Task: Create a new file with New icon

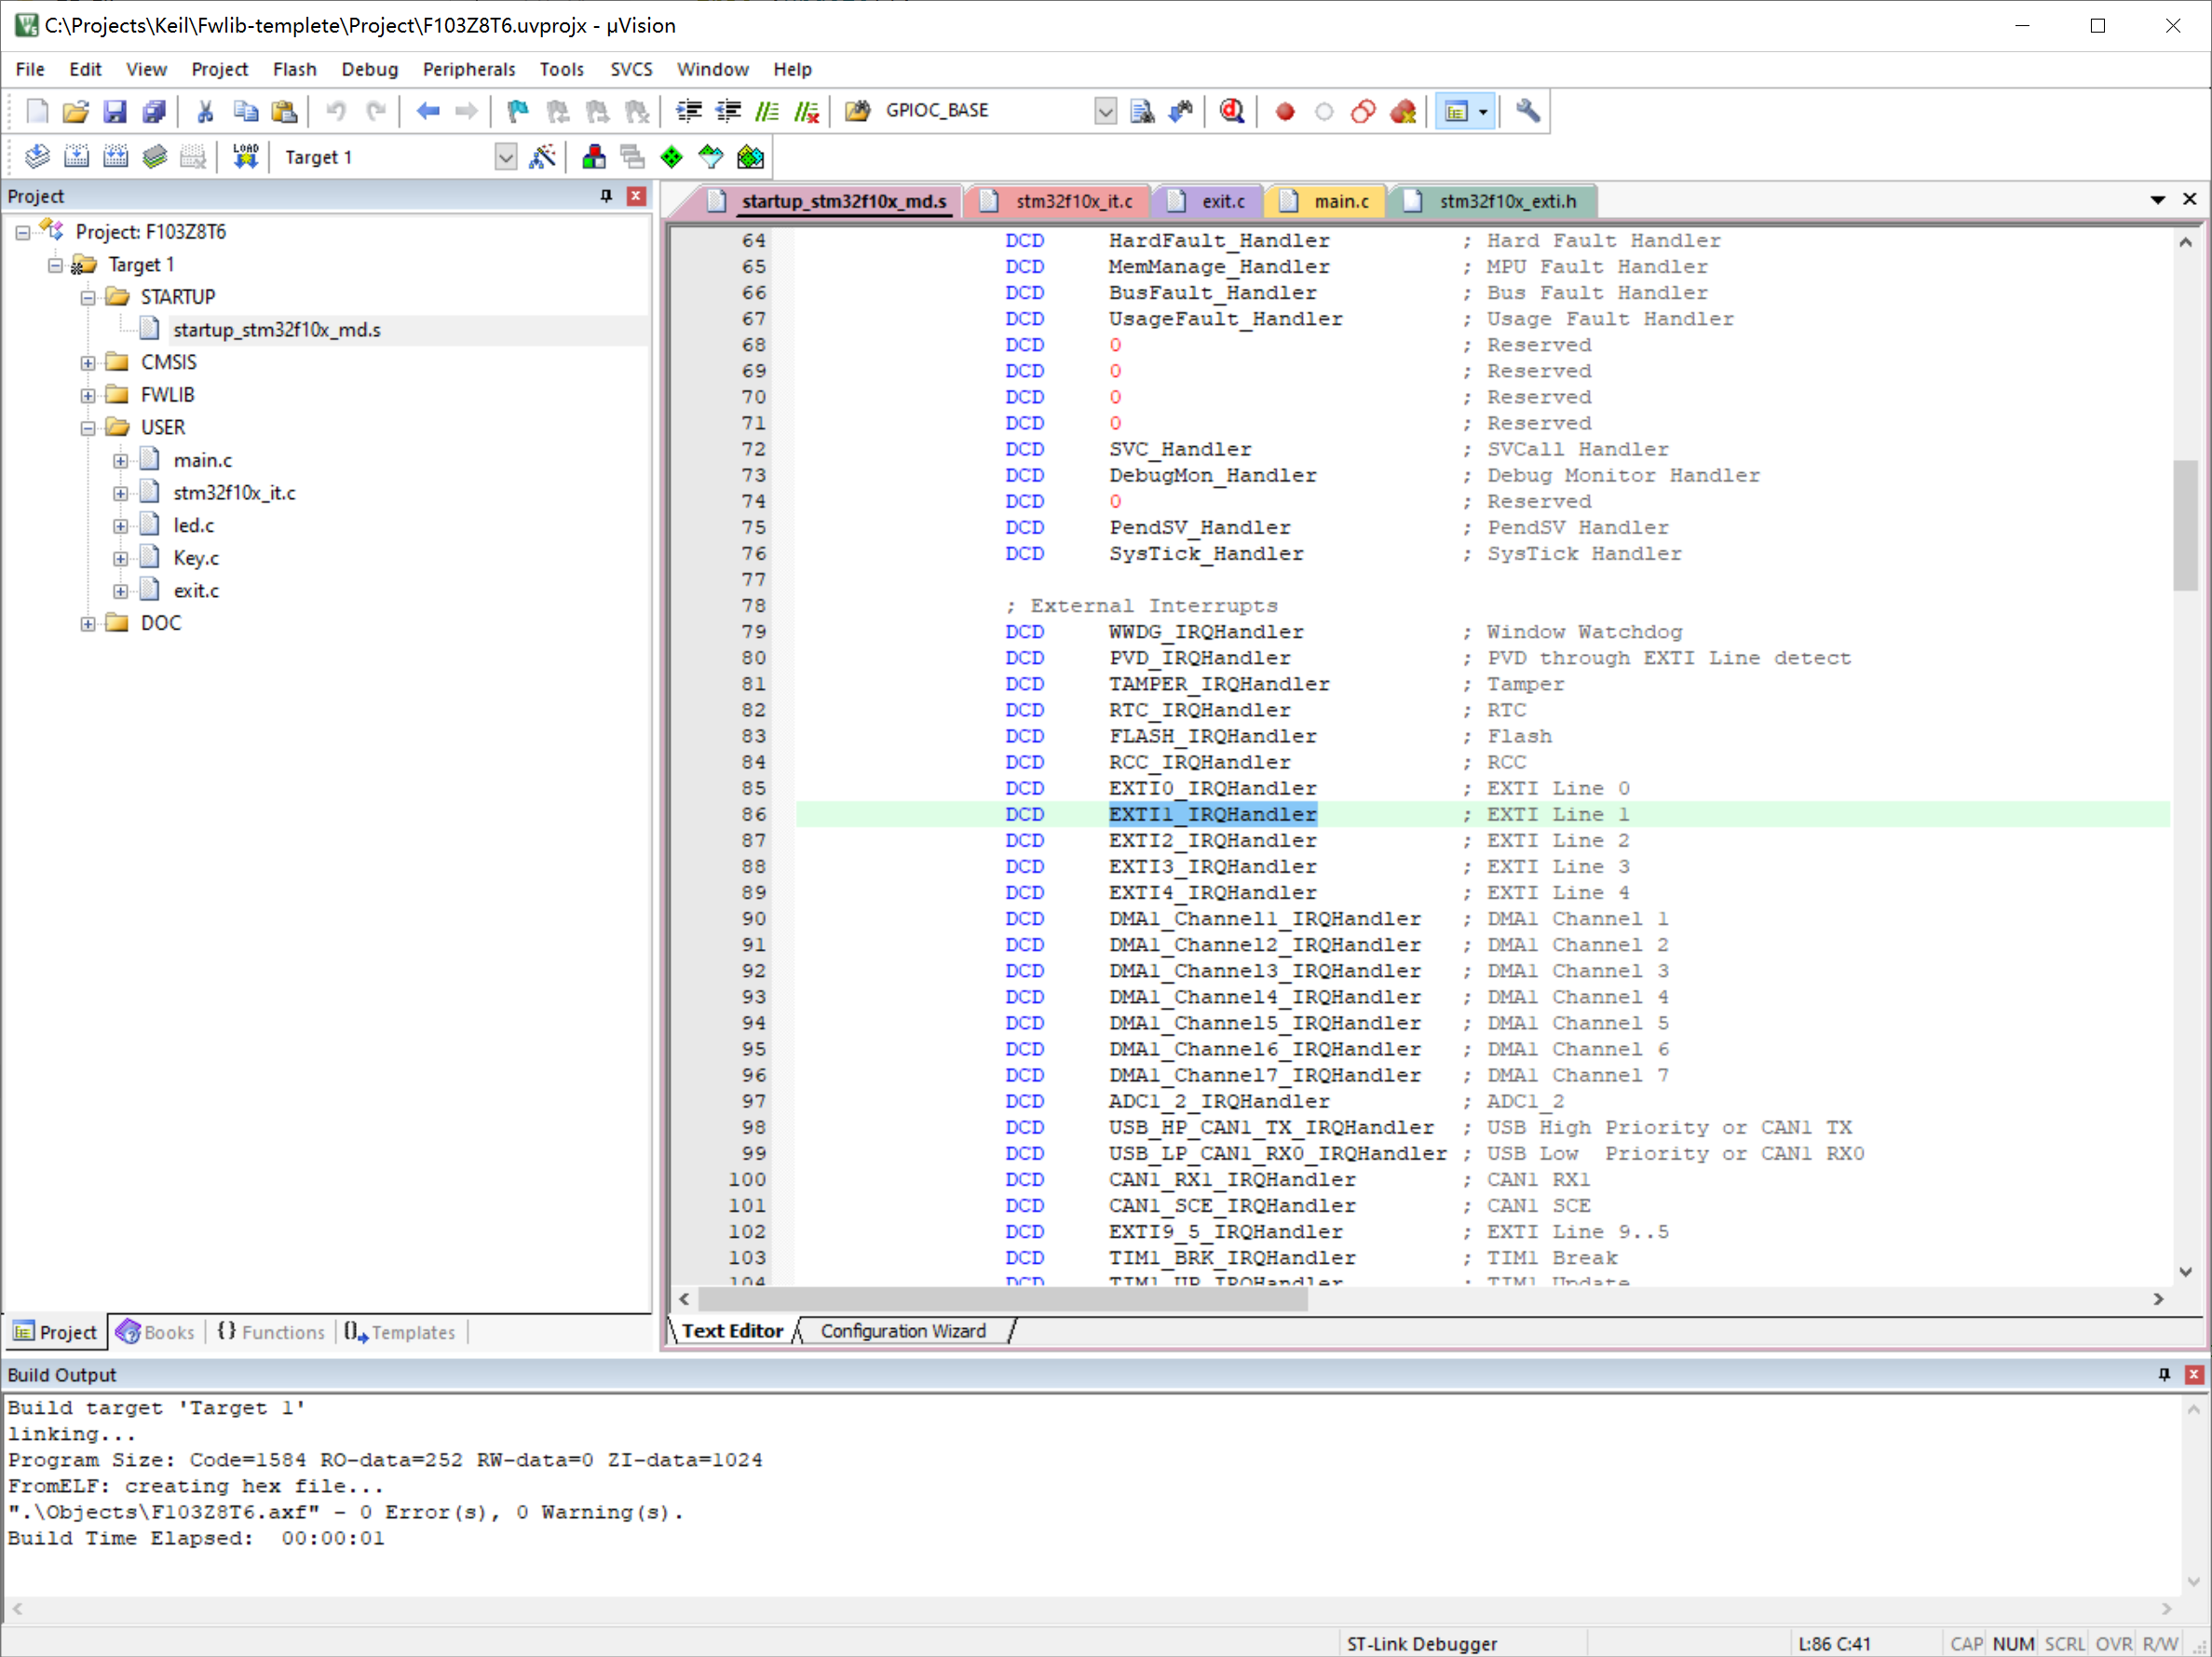Action: (x=37, y=111)
